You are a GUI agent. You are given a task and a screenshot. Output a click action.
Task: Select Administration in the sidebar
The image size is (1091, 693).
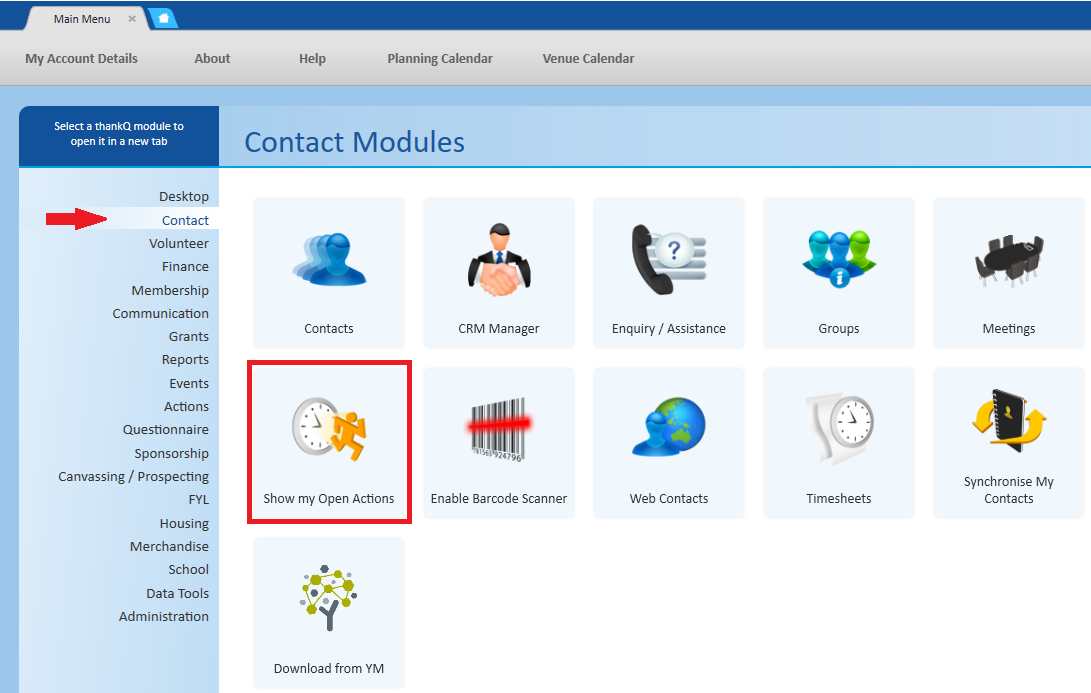[164, 616]
